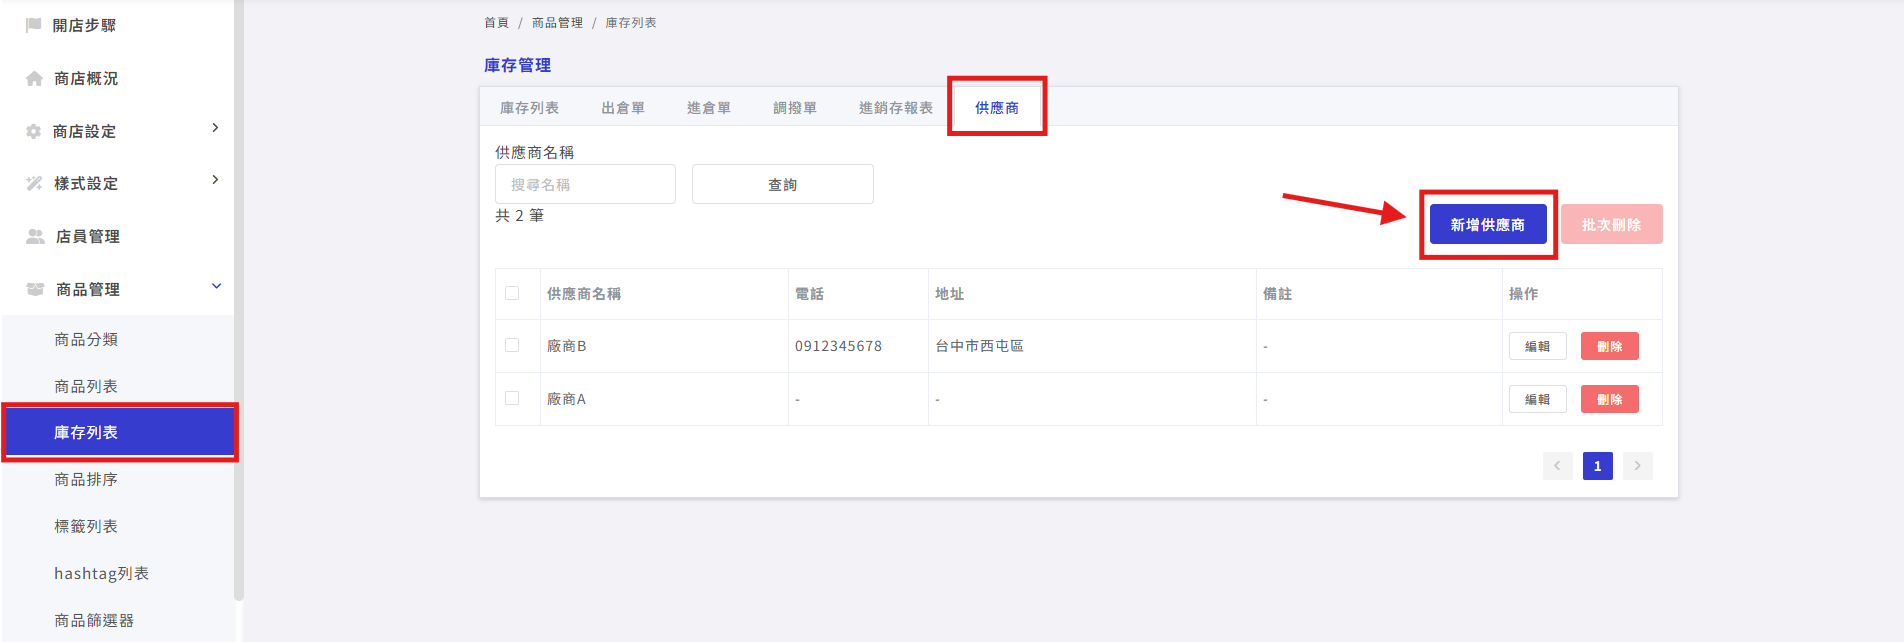Switch to the 調撥單 tab

795,108
